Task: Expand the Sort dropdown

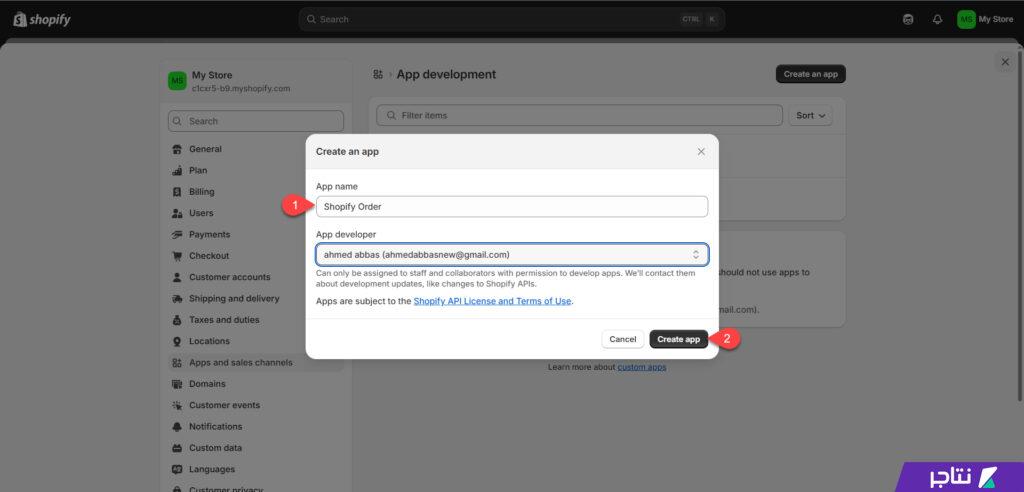Action: point(810,116)
